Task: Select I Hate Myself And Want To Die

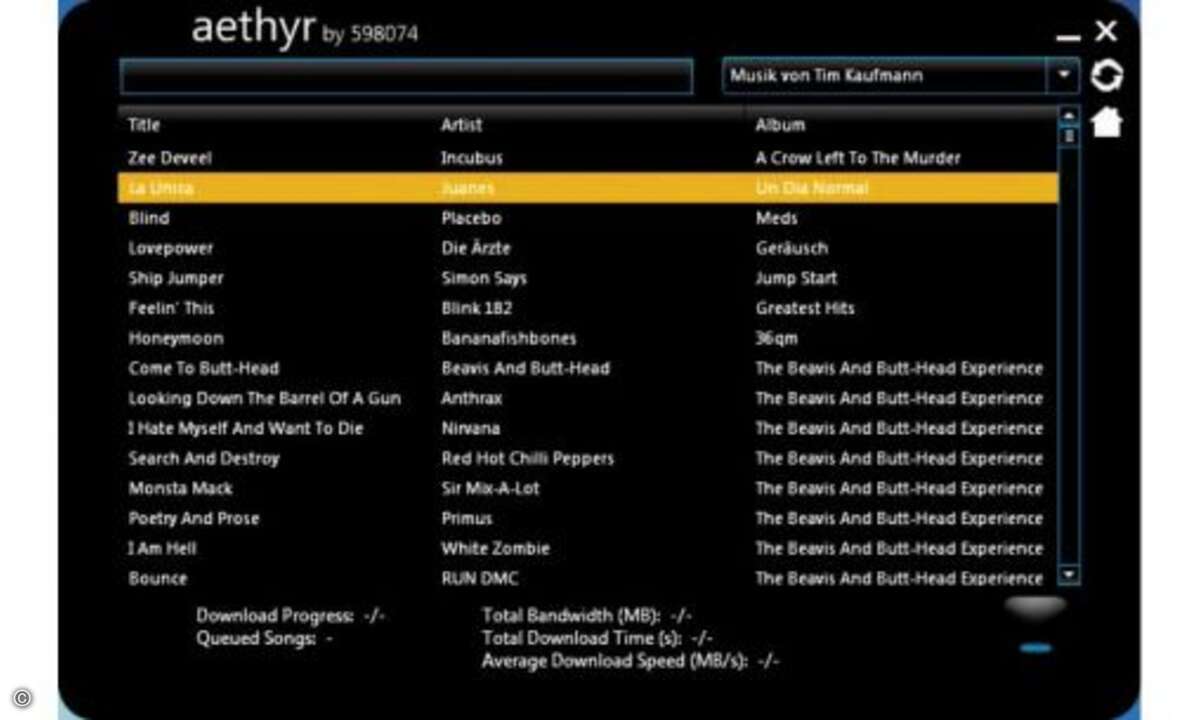Action: pos(246,428)
